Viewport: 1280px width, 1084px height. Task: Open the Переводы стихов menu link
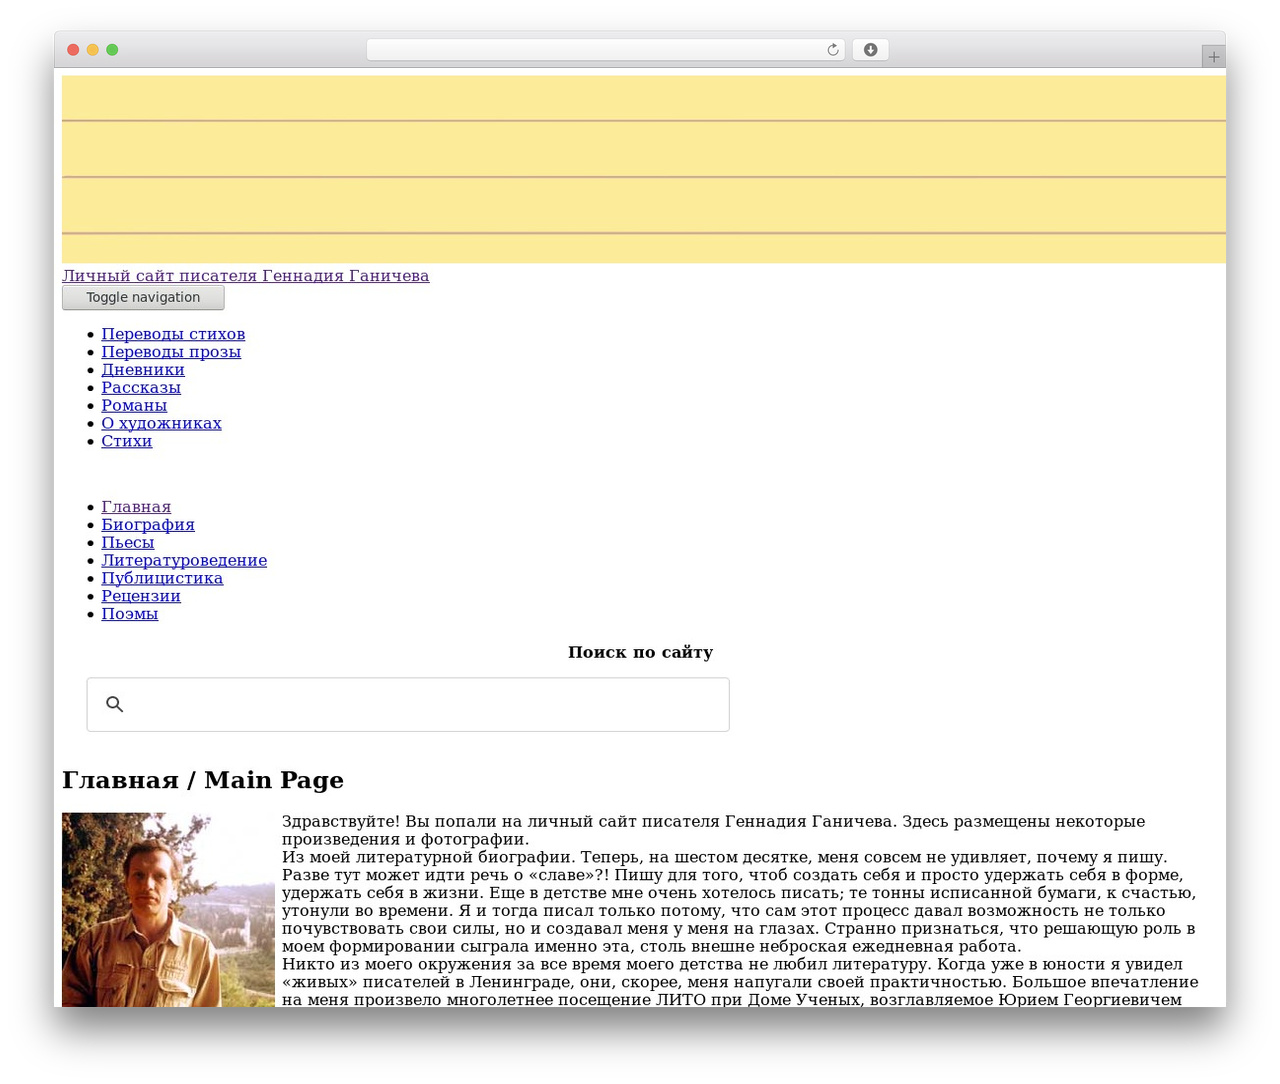tap(173, 334)
